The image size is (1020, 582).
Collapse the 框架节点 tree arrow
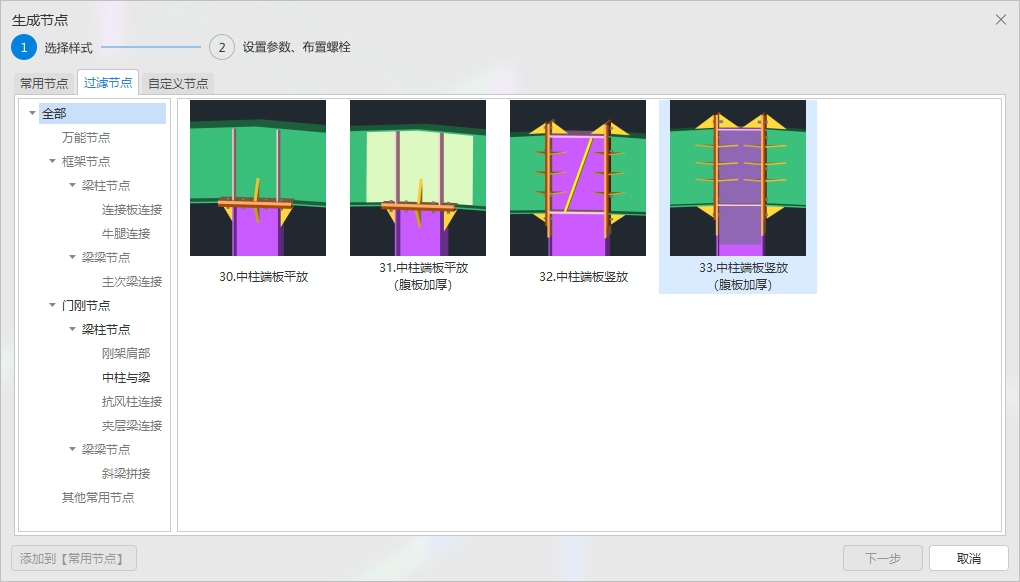click(x=52, y=161)
